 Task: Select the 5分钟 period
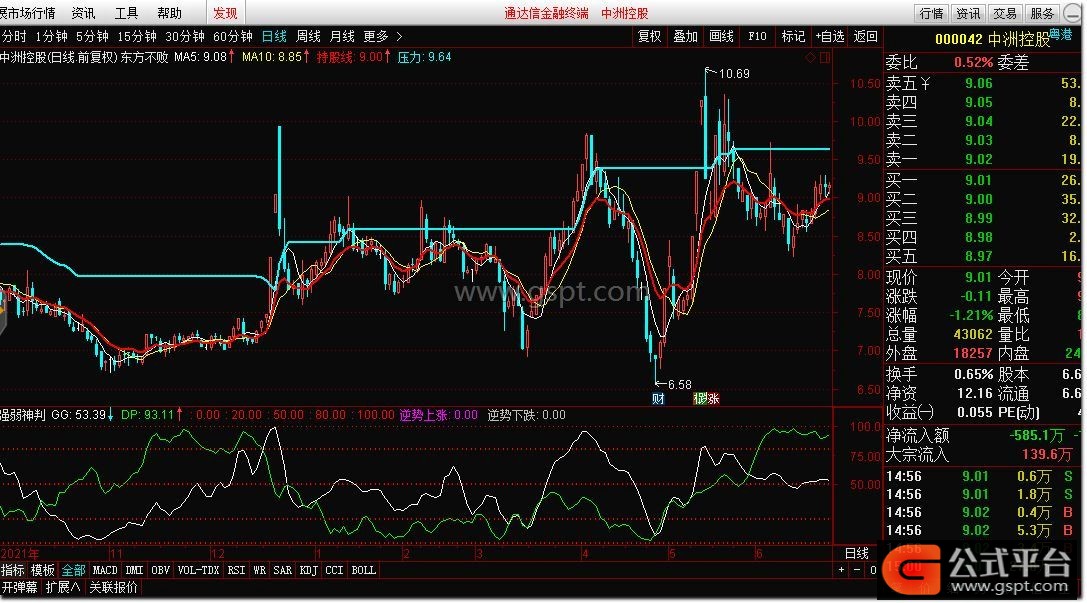[x=92, y=36]
